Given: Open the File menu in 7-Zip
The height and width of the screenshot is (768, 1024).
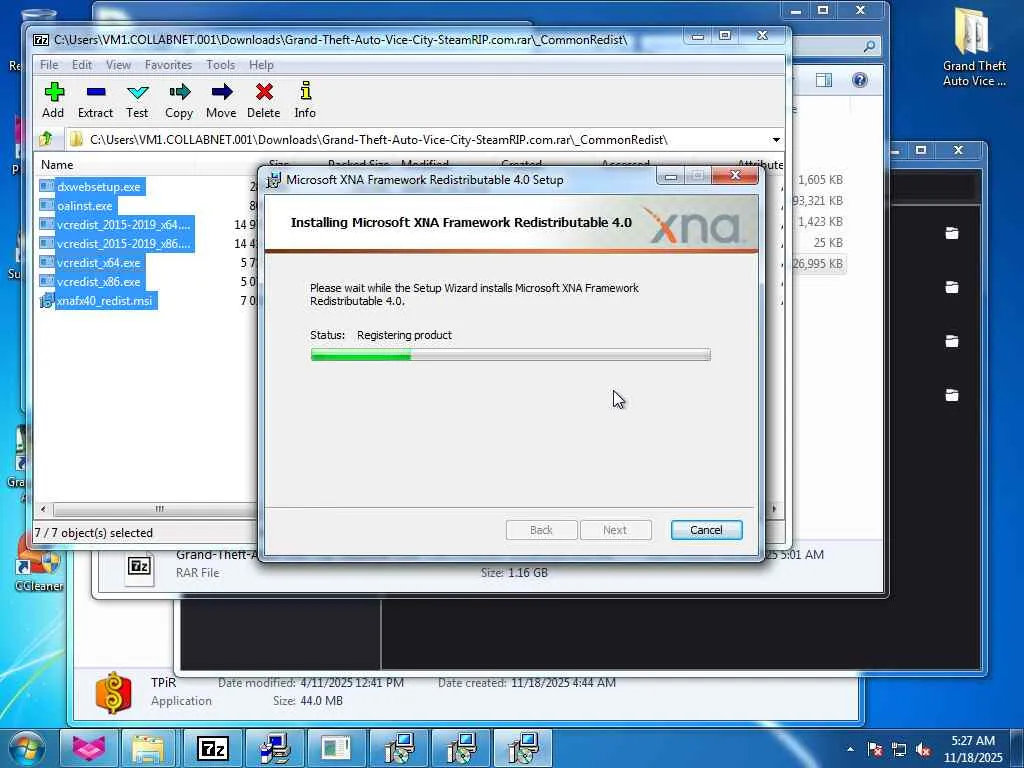Looking at the screenshot, I should coord(49,65).
